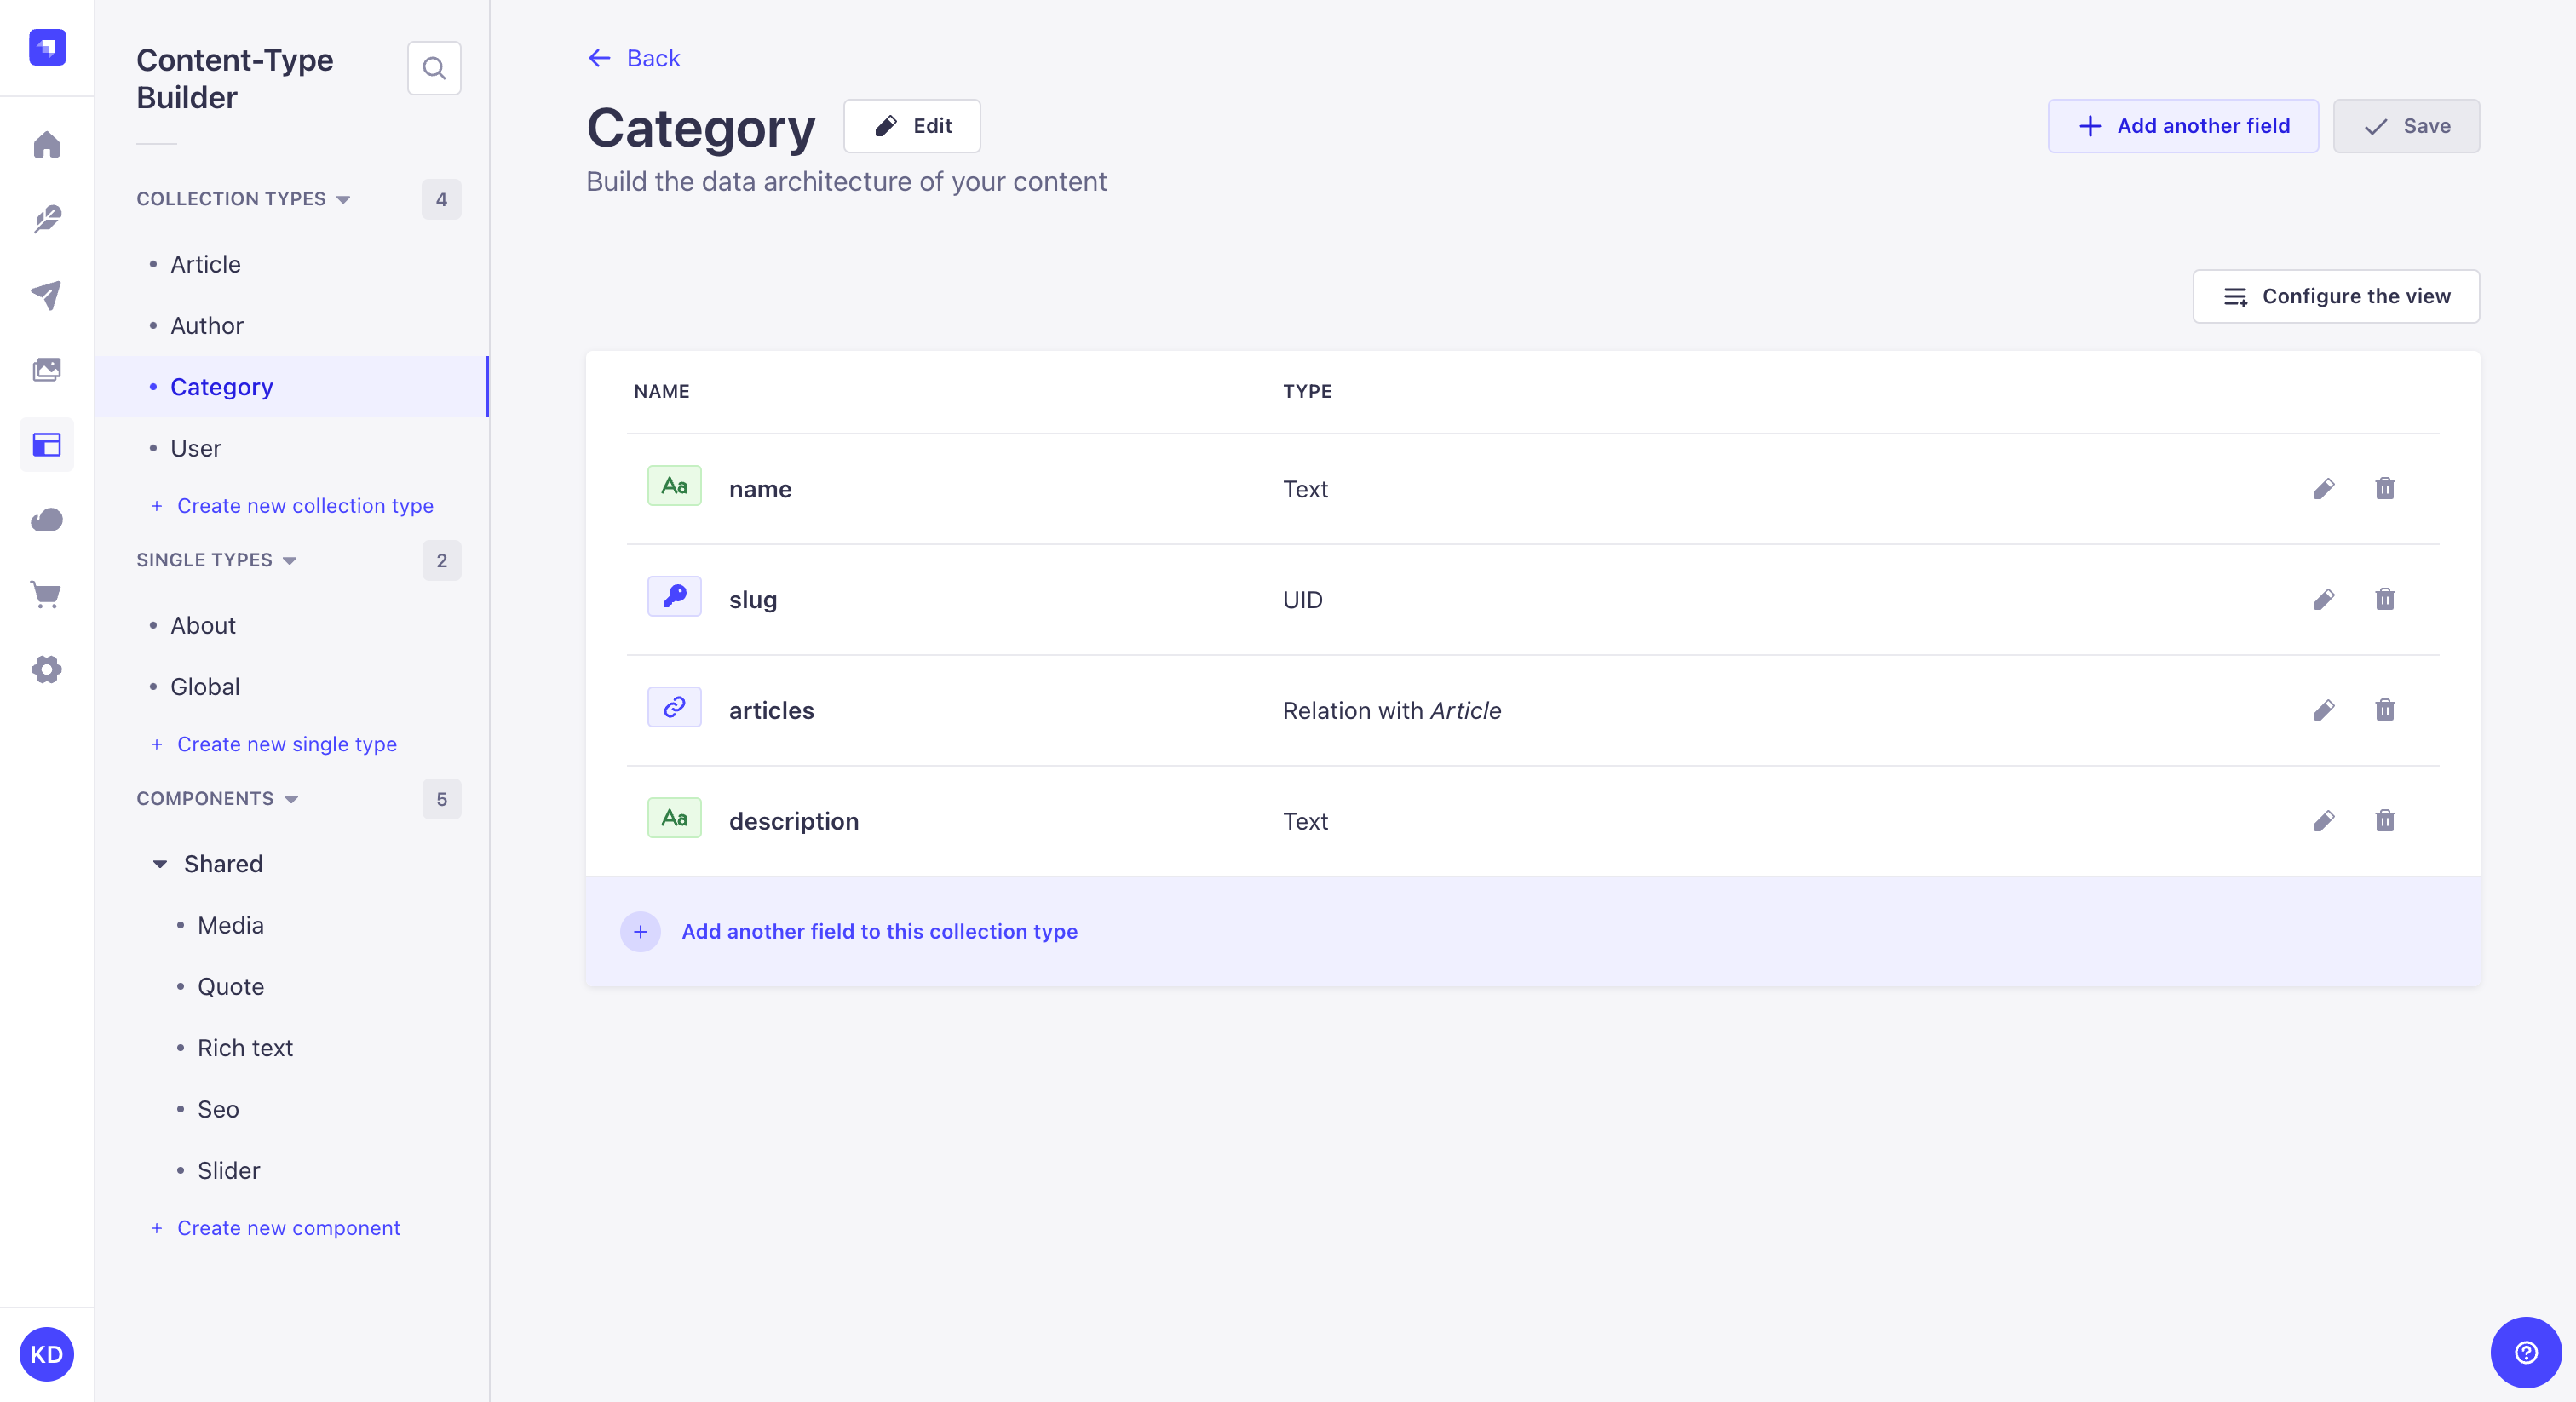The image size is (2576, 1402).
Task: Select the Seo component under Shared
Action: 216,1109
